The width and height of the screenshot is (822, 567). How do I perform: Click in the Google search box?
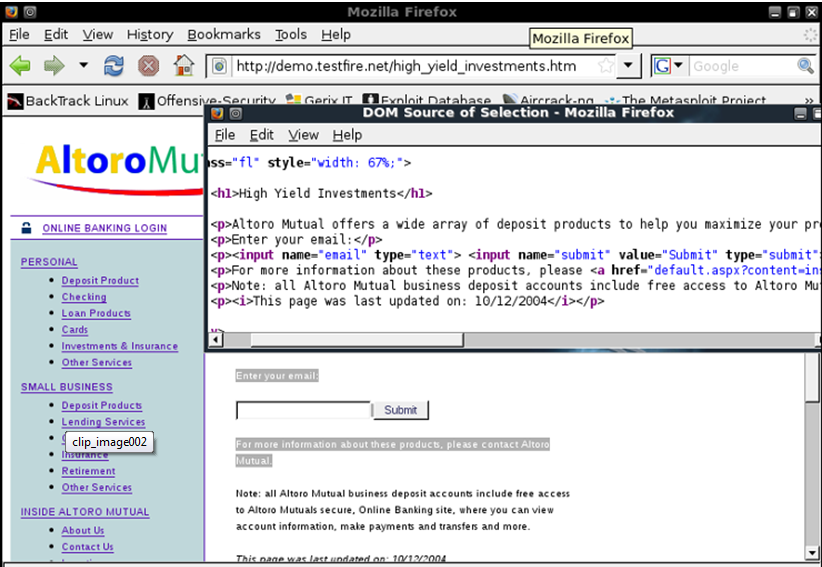tap(741, 66)
